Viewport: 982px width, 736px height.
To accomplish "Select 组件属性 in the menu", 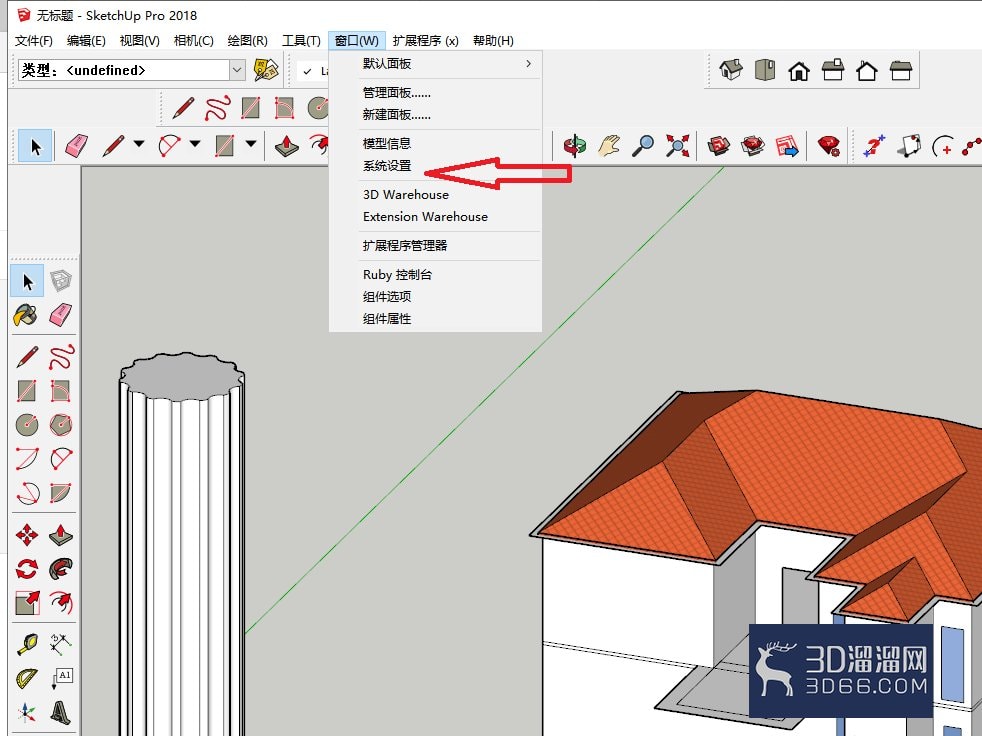I will (386, 319).
